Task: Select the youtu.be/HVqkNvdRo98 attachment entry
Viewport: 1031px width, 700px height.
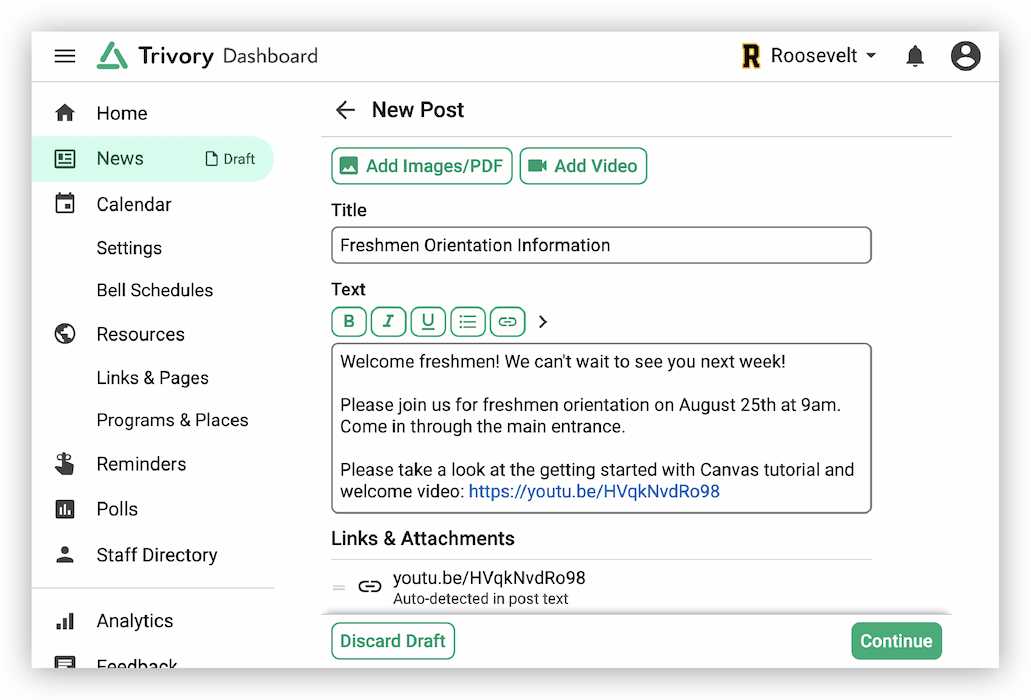Action: tap(489, 578)
